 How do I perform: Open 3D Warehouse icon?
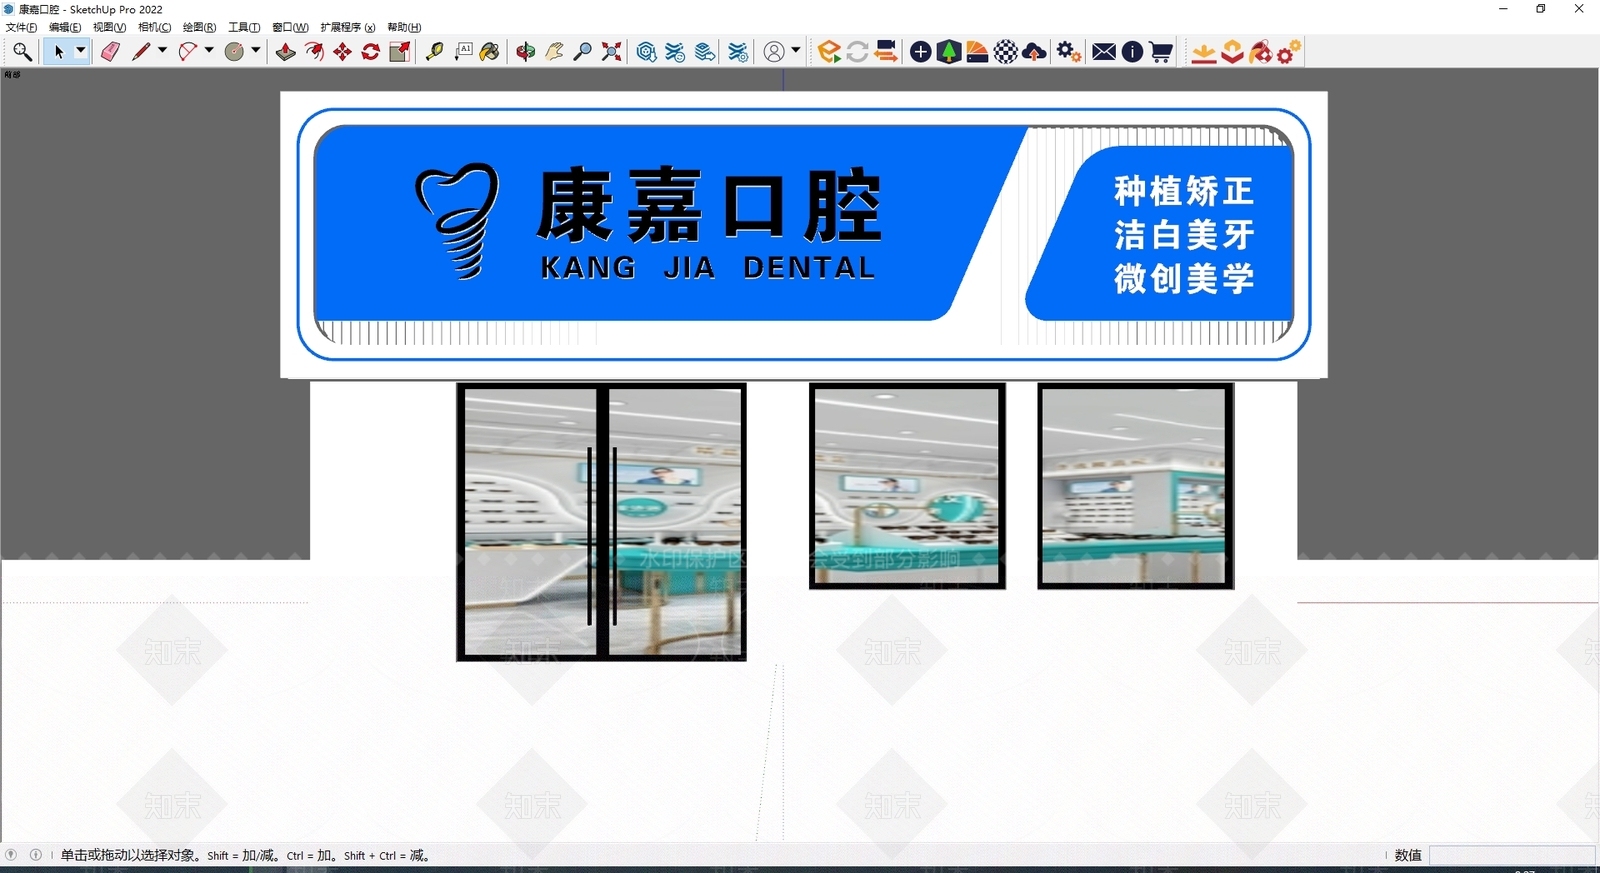point(647,52)
